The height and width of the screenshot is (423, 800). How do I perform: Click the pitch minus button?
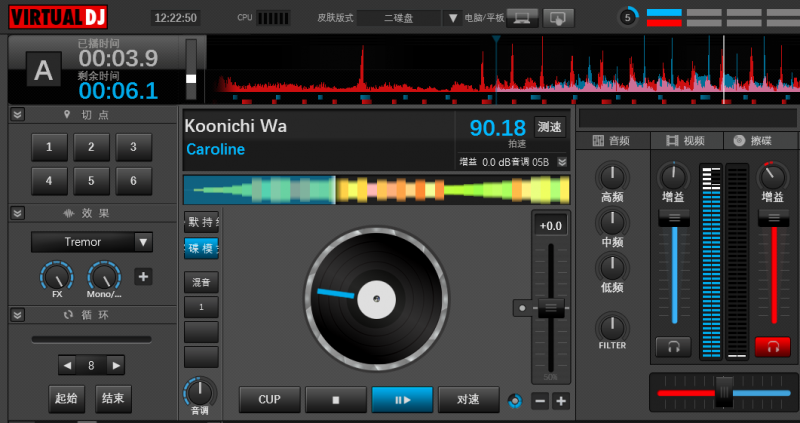point(540,401)
